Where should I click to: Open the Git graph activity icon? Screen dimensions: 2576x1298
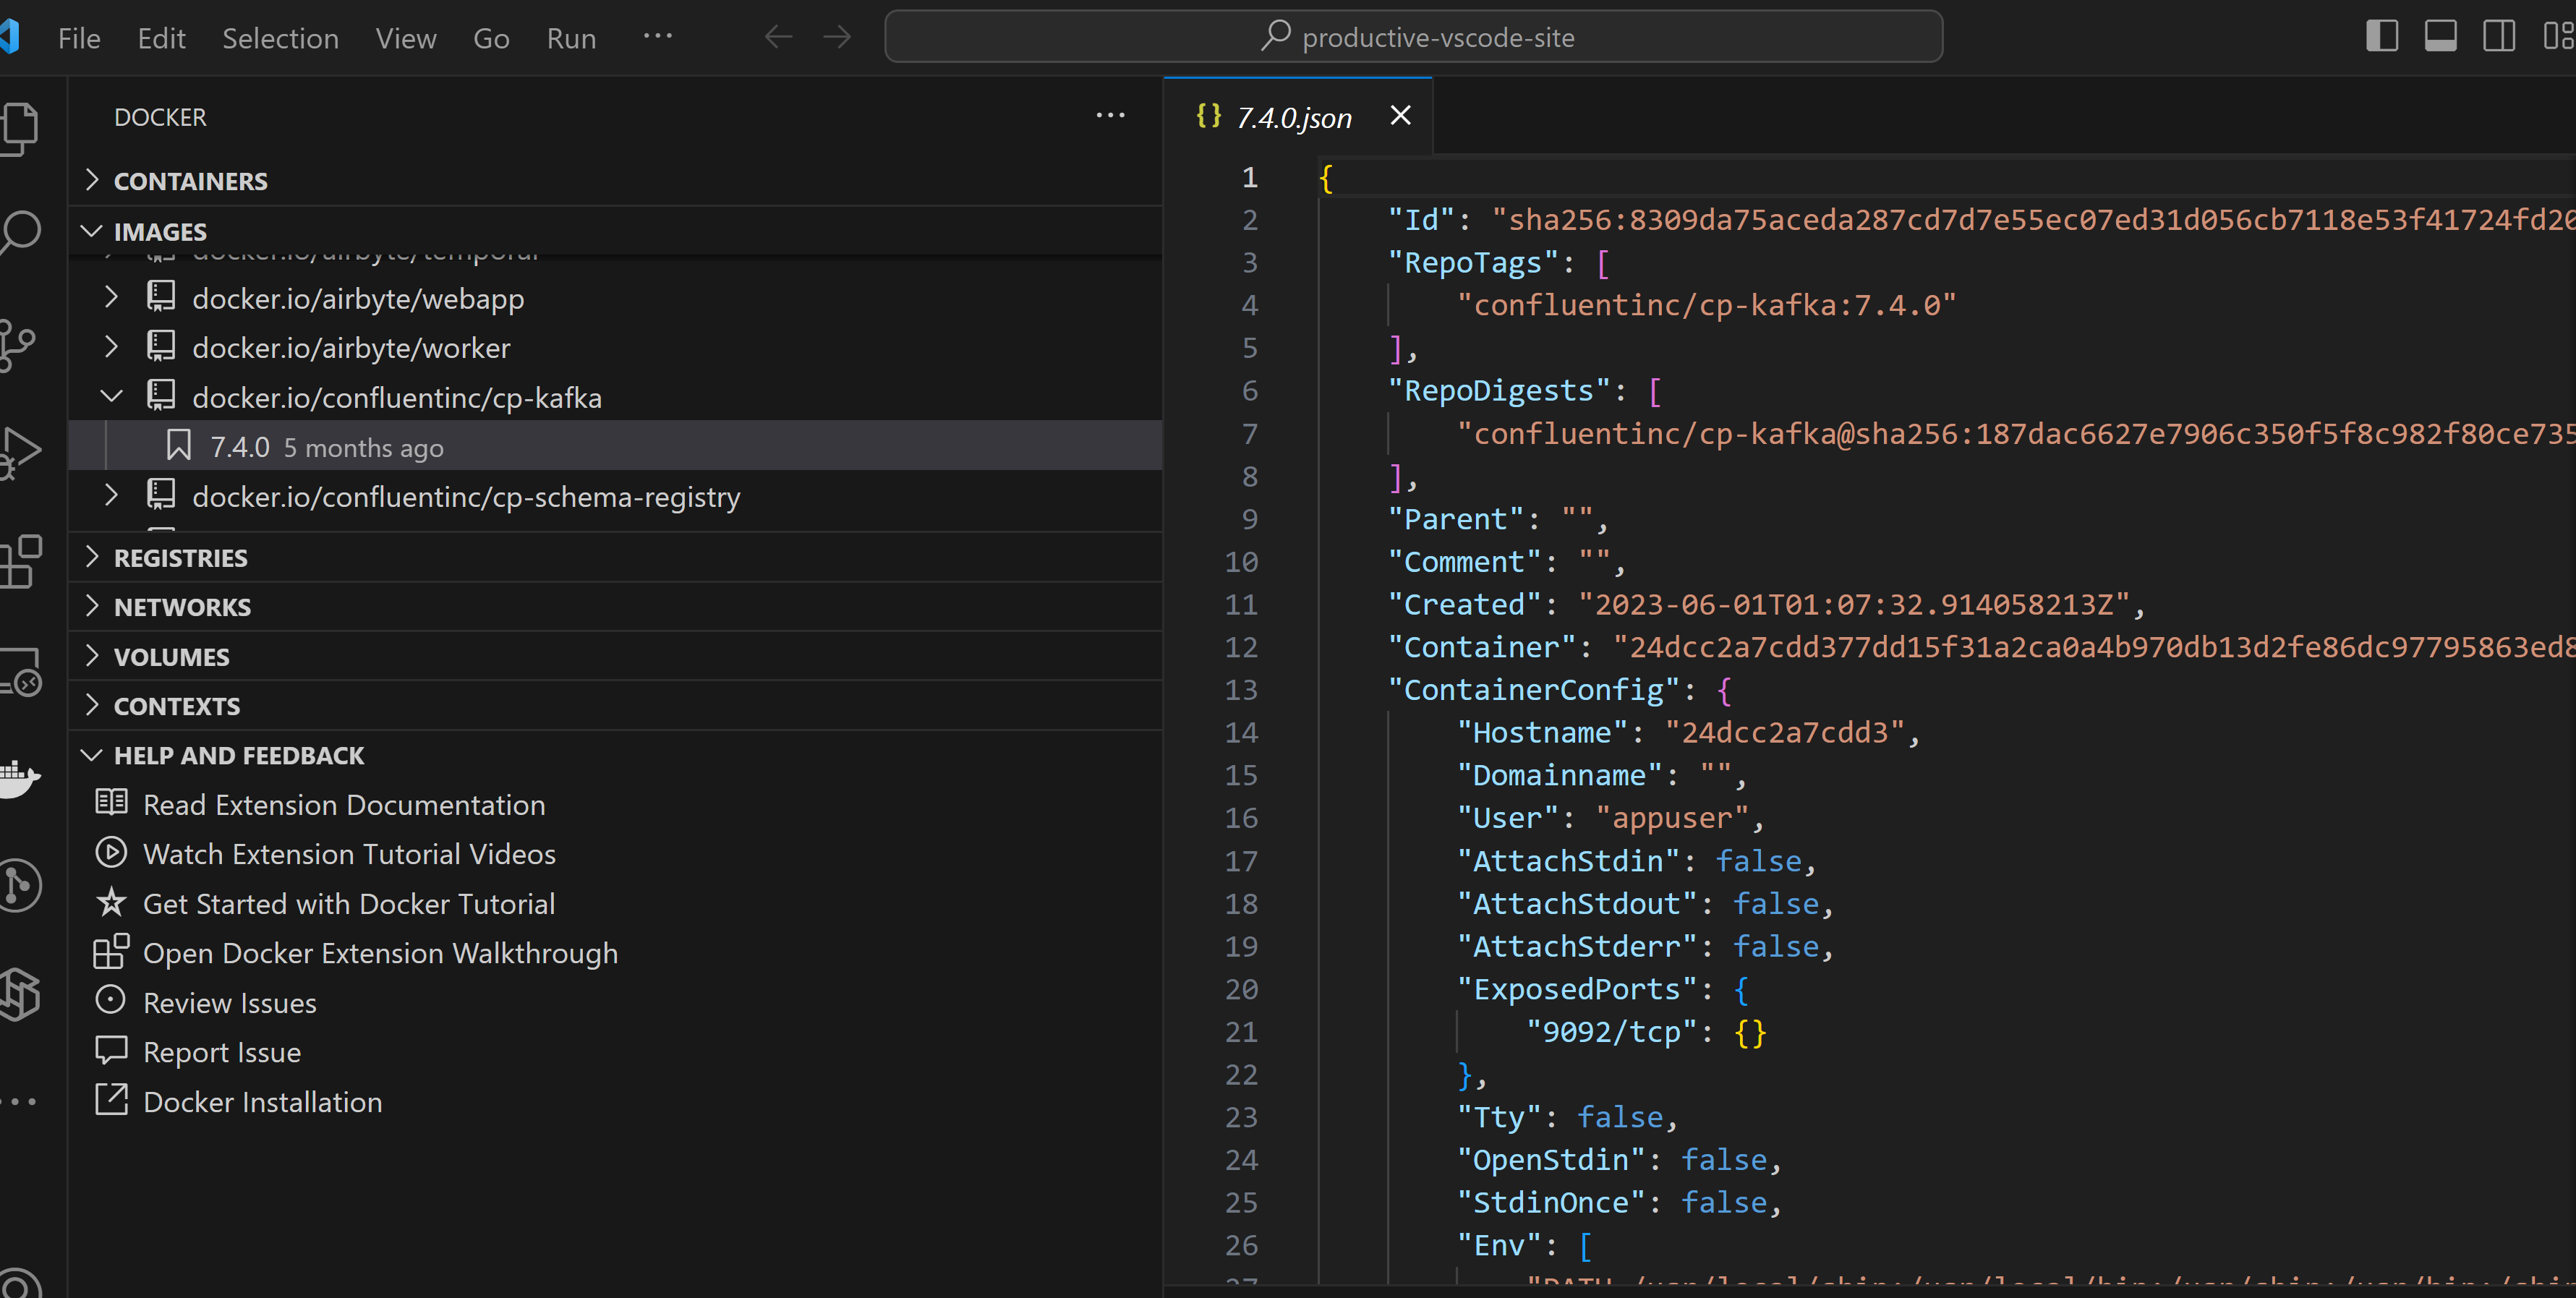coord(19,885)
